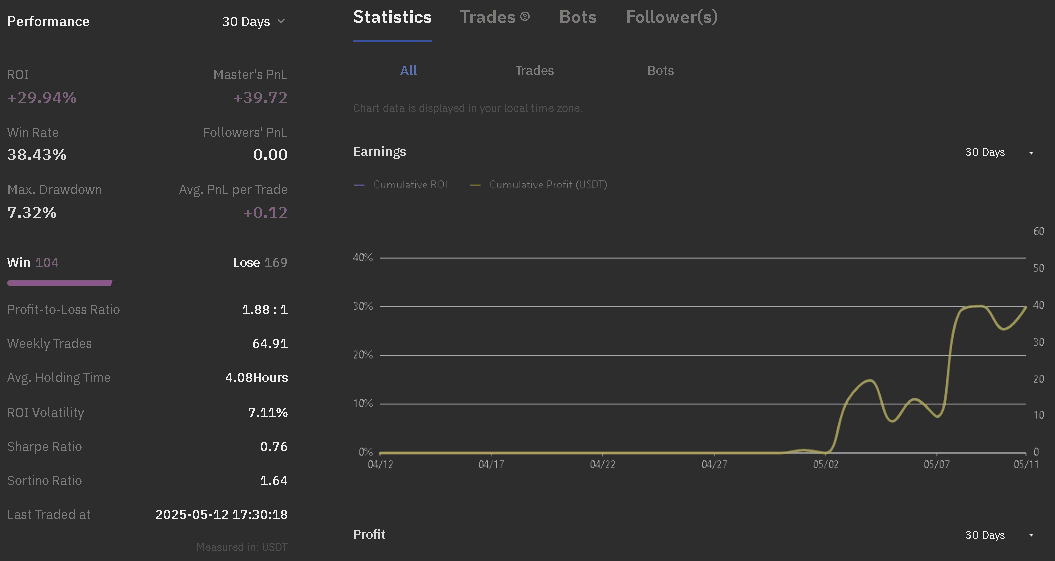The height and width of the screenshot is (561, 1055).
Task: Click the purple Win/Lose ratio bar
Action: [x=59, y=283]
